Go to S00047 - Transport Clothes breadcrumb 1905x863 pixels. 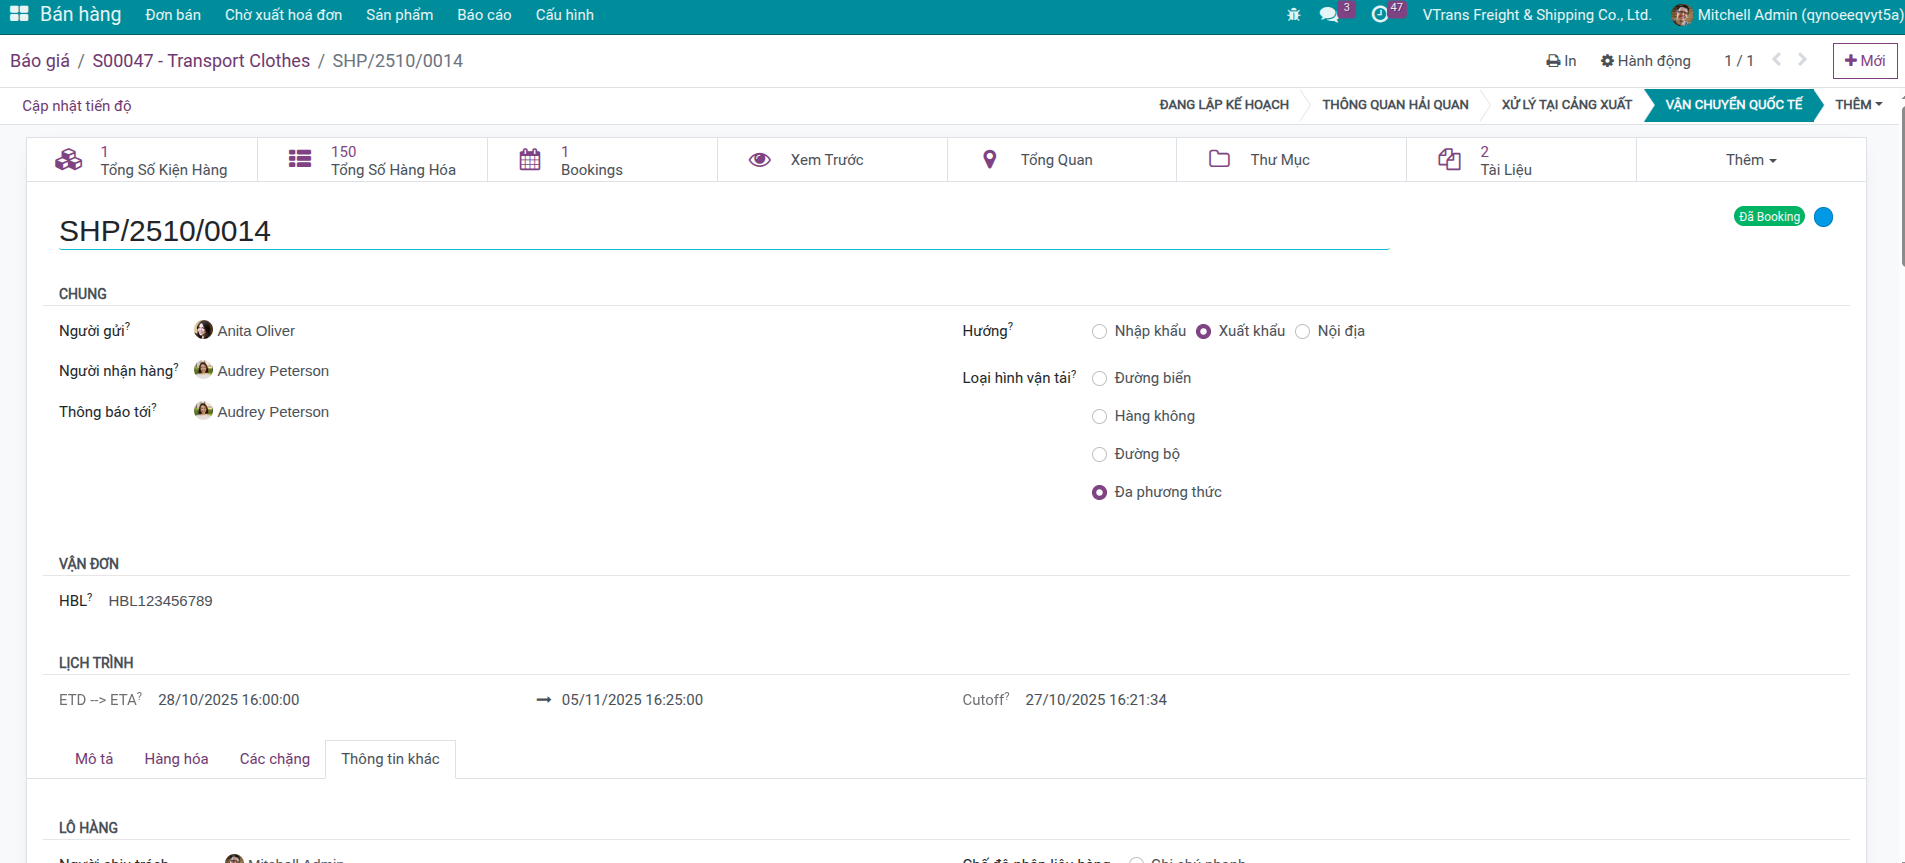point(201,61)
